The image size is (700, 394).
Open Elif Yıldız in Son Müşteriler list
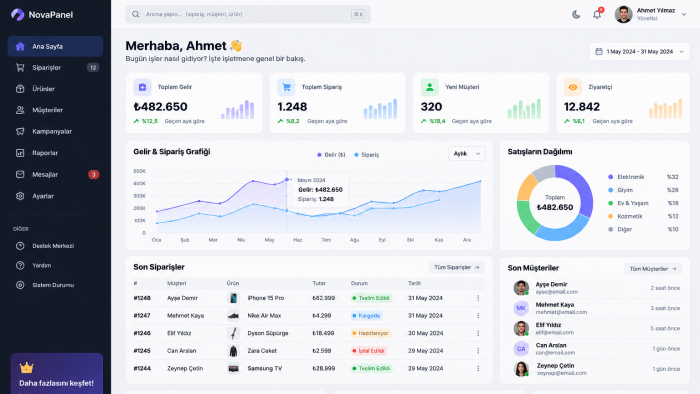tap(596, 328)
